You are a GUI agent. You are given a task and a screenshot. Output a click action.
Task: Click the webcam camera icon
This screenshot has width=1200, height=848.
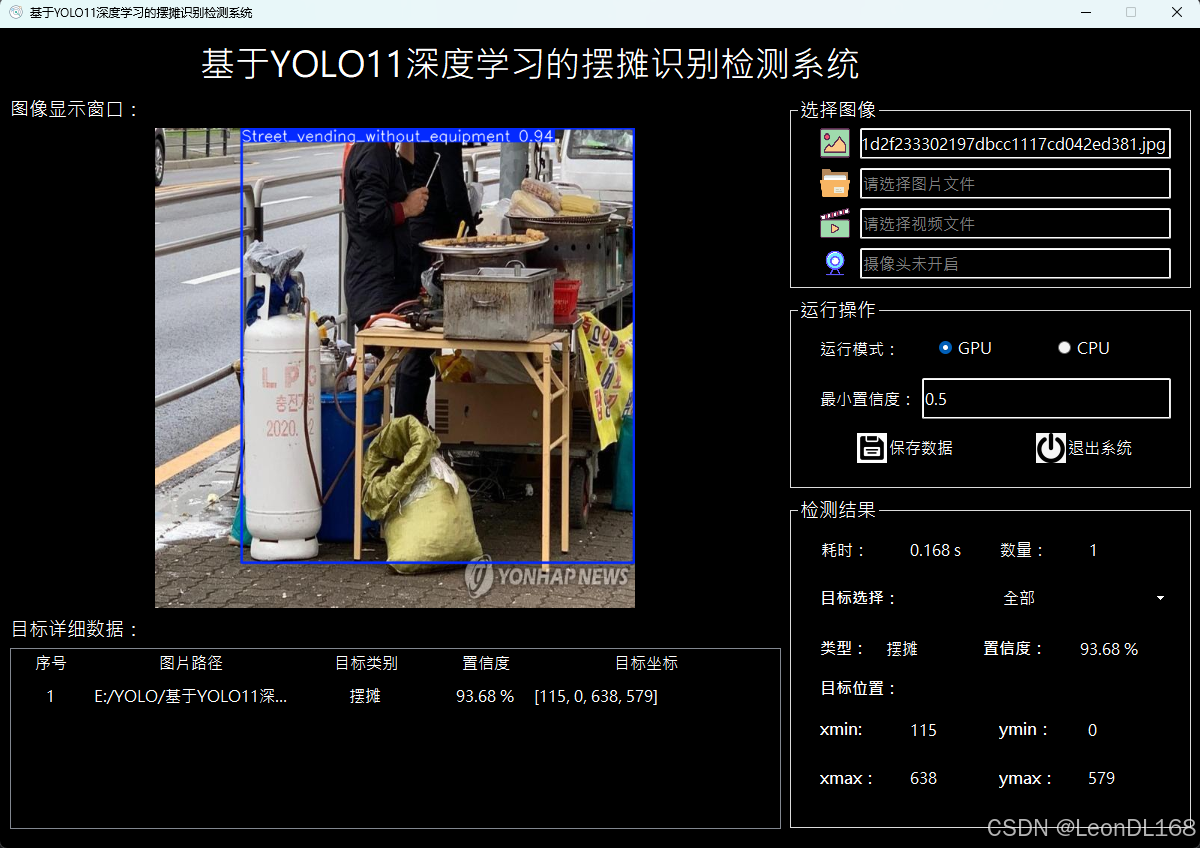tap(835, 263)
